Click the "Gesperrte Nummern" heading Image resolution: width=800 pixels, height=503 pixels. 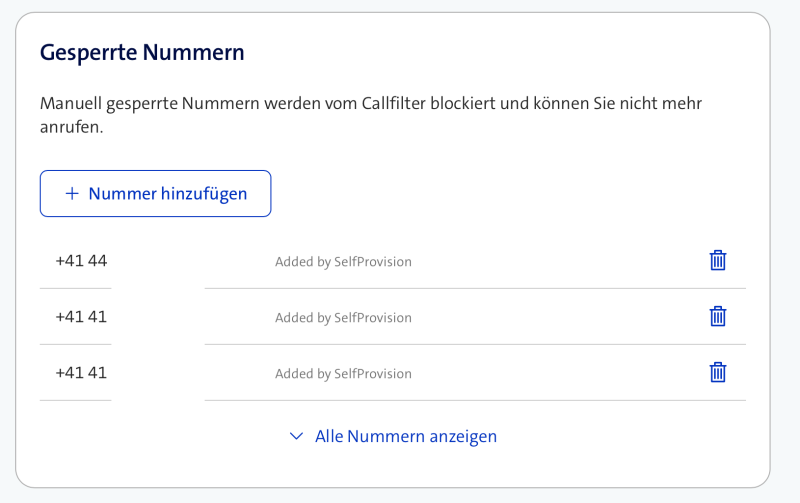click(142, 53)
